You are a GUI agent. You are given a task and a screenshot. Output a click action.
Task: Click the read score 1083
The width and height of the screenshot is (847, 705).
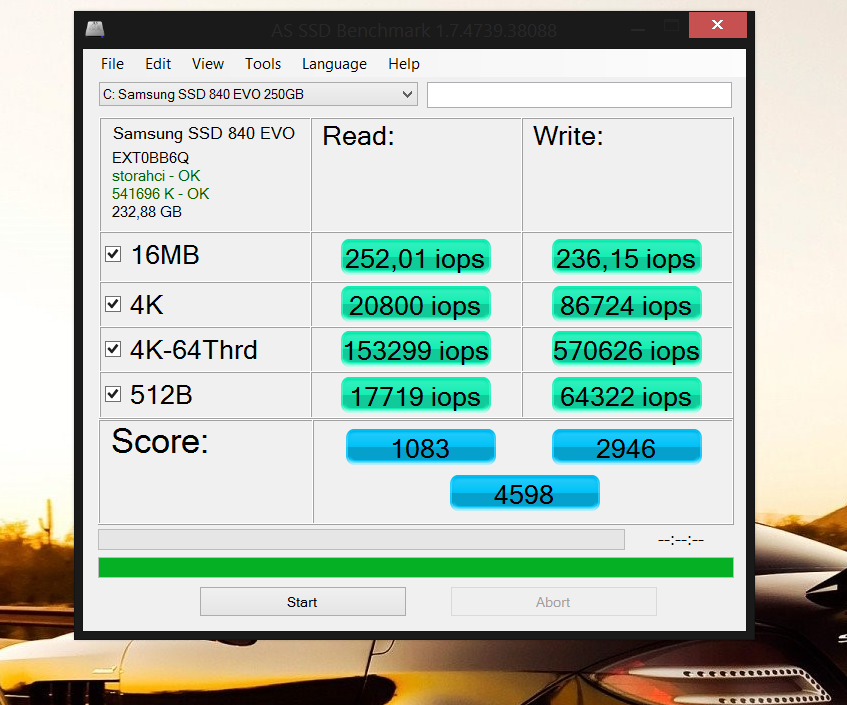[x=420, y=447]
